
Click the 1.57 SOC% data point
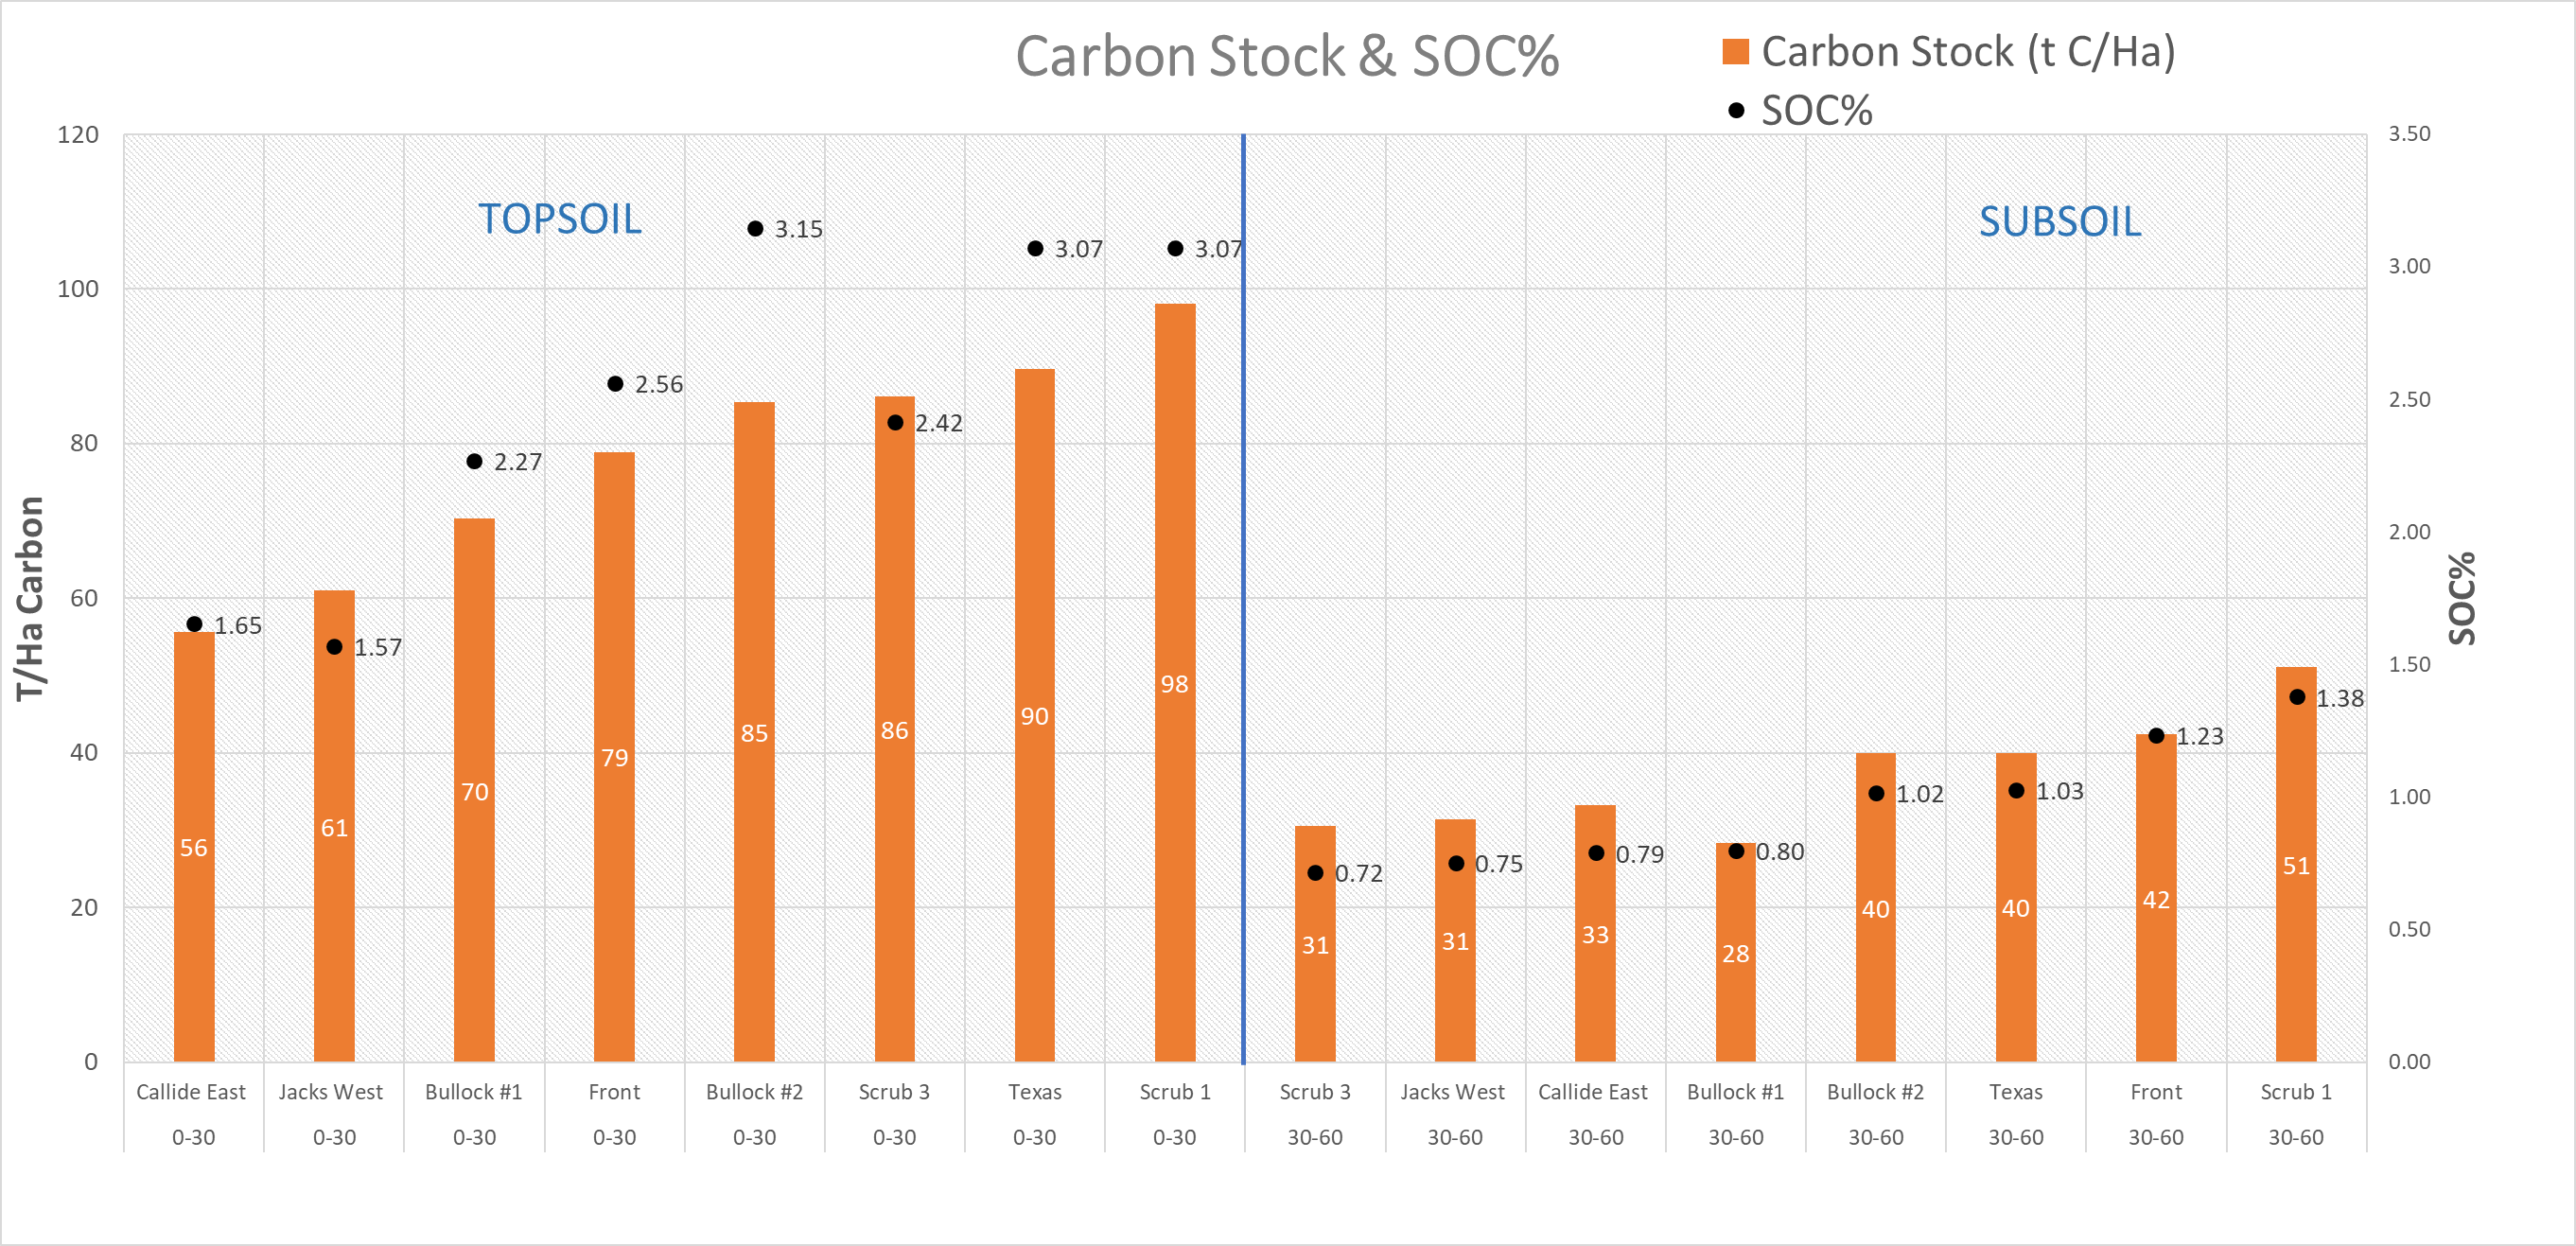pyautogui.click(x=334, y=647)
